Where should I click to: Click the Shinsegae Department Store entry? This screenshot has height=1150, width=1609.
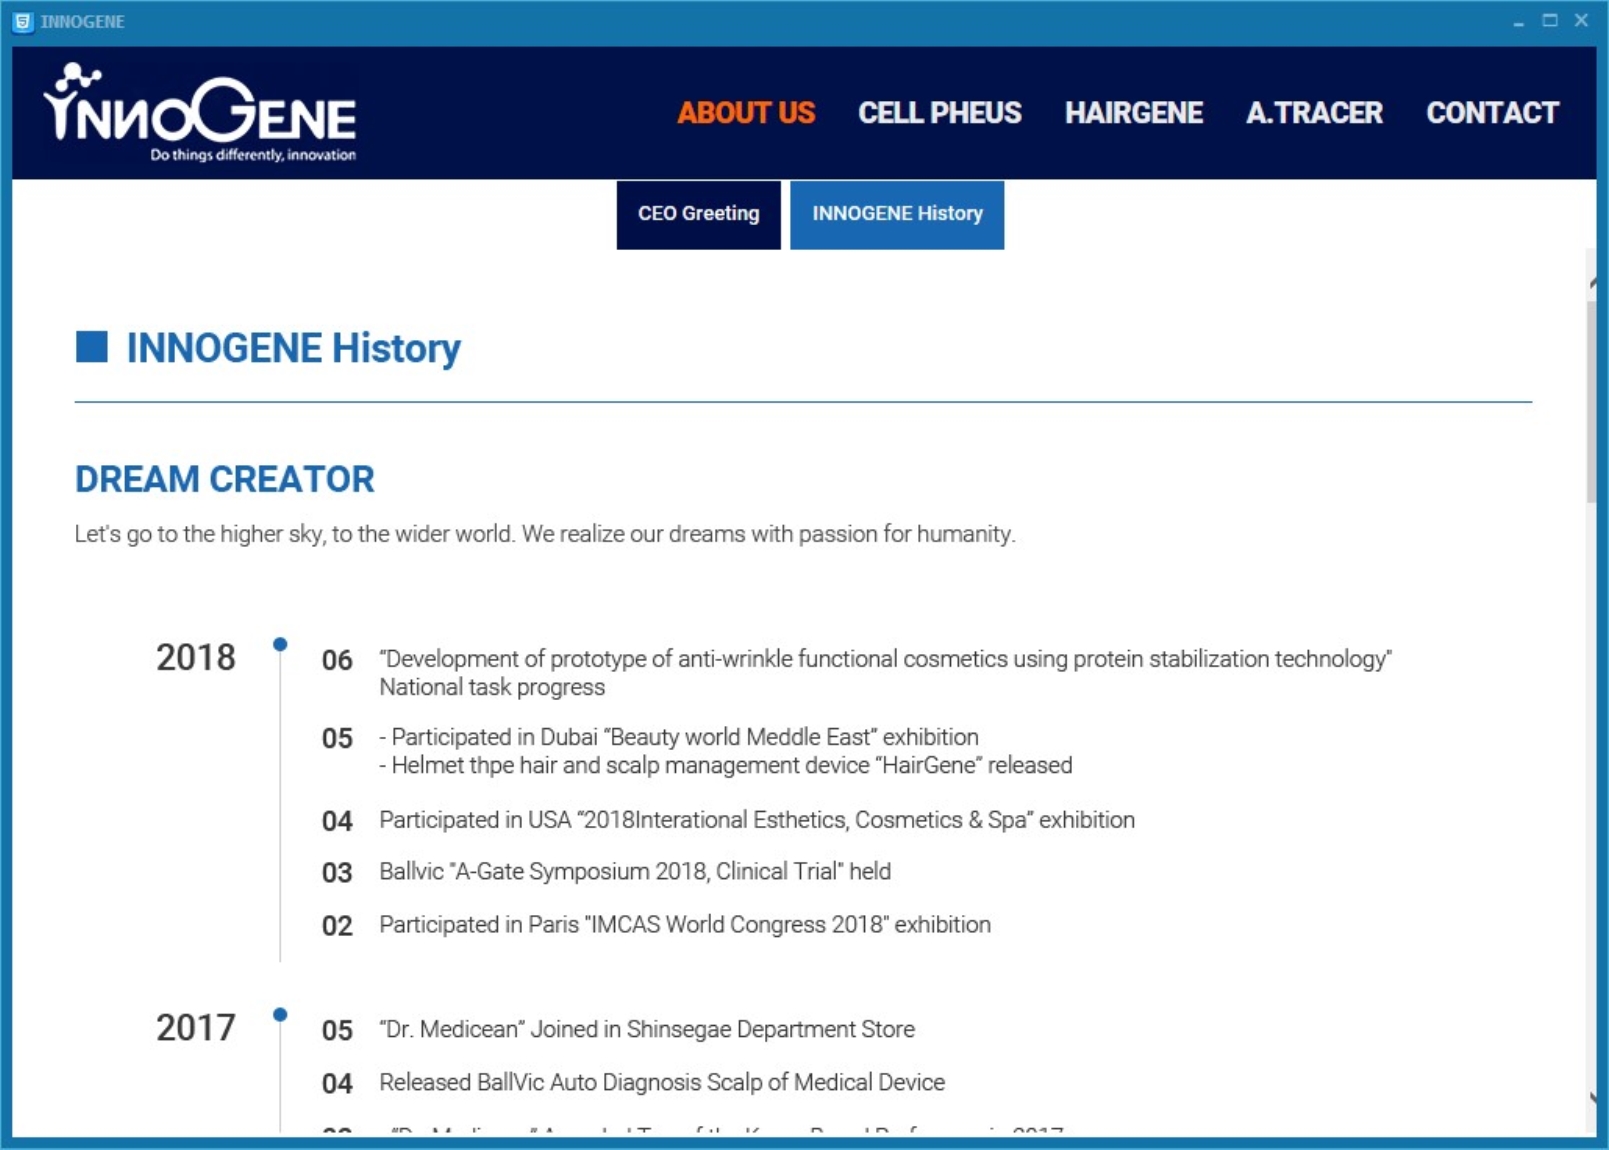[x=647, y=1029]
